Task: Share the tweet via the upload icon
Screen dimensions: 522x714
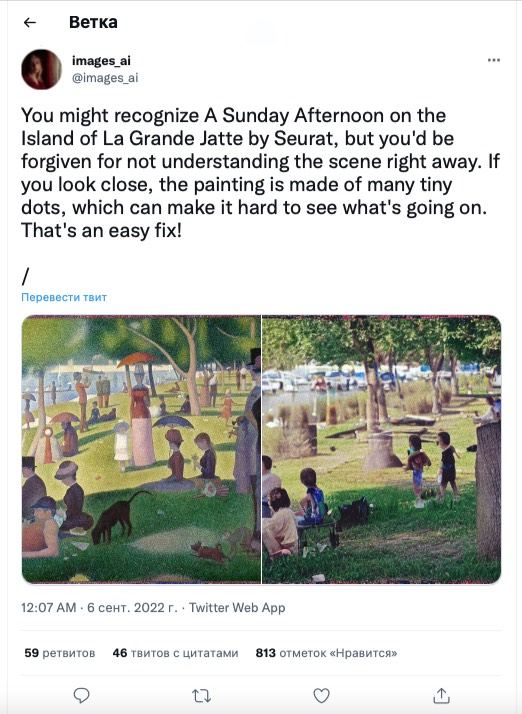Action: tap(441, 695)
